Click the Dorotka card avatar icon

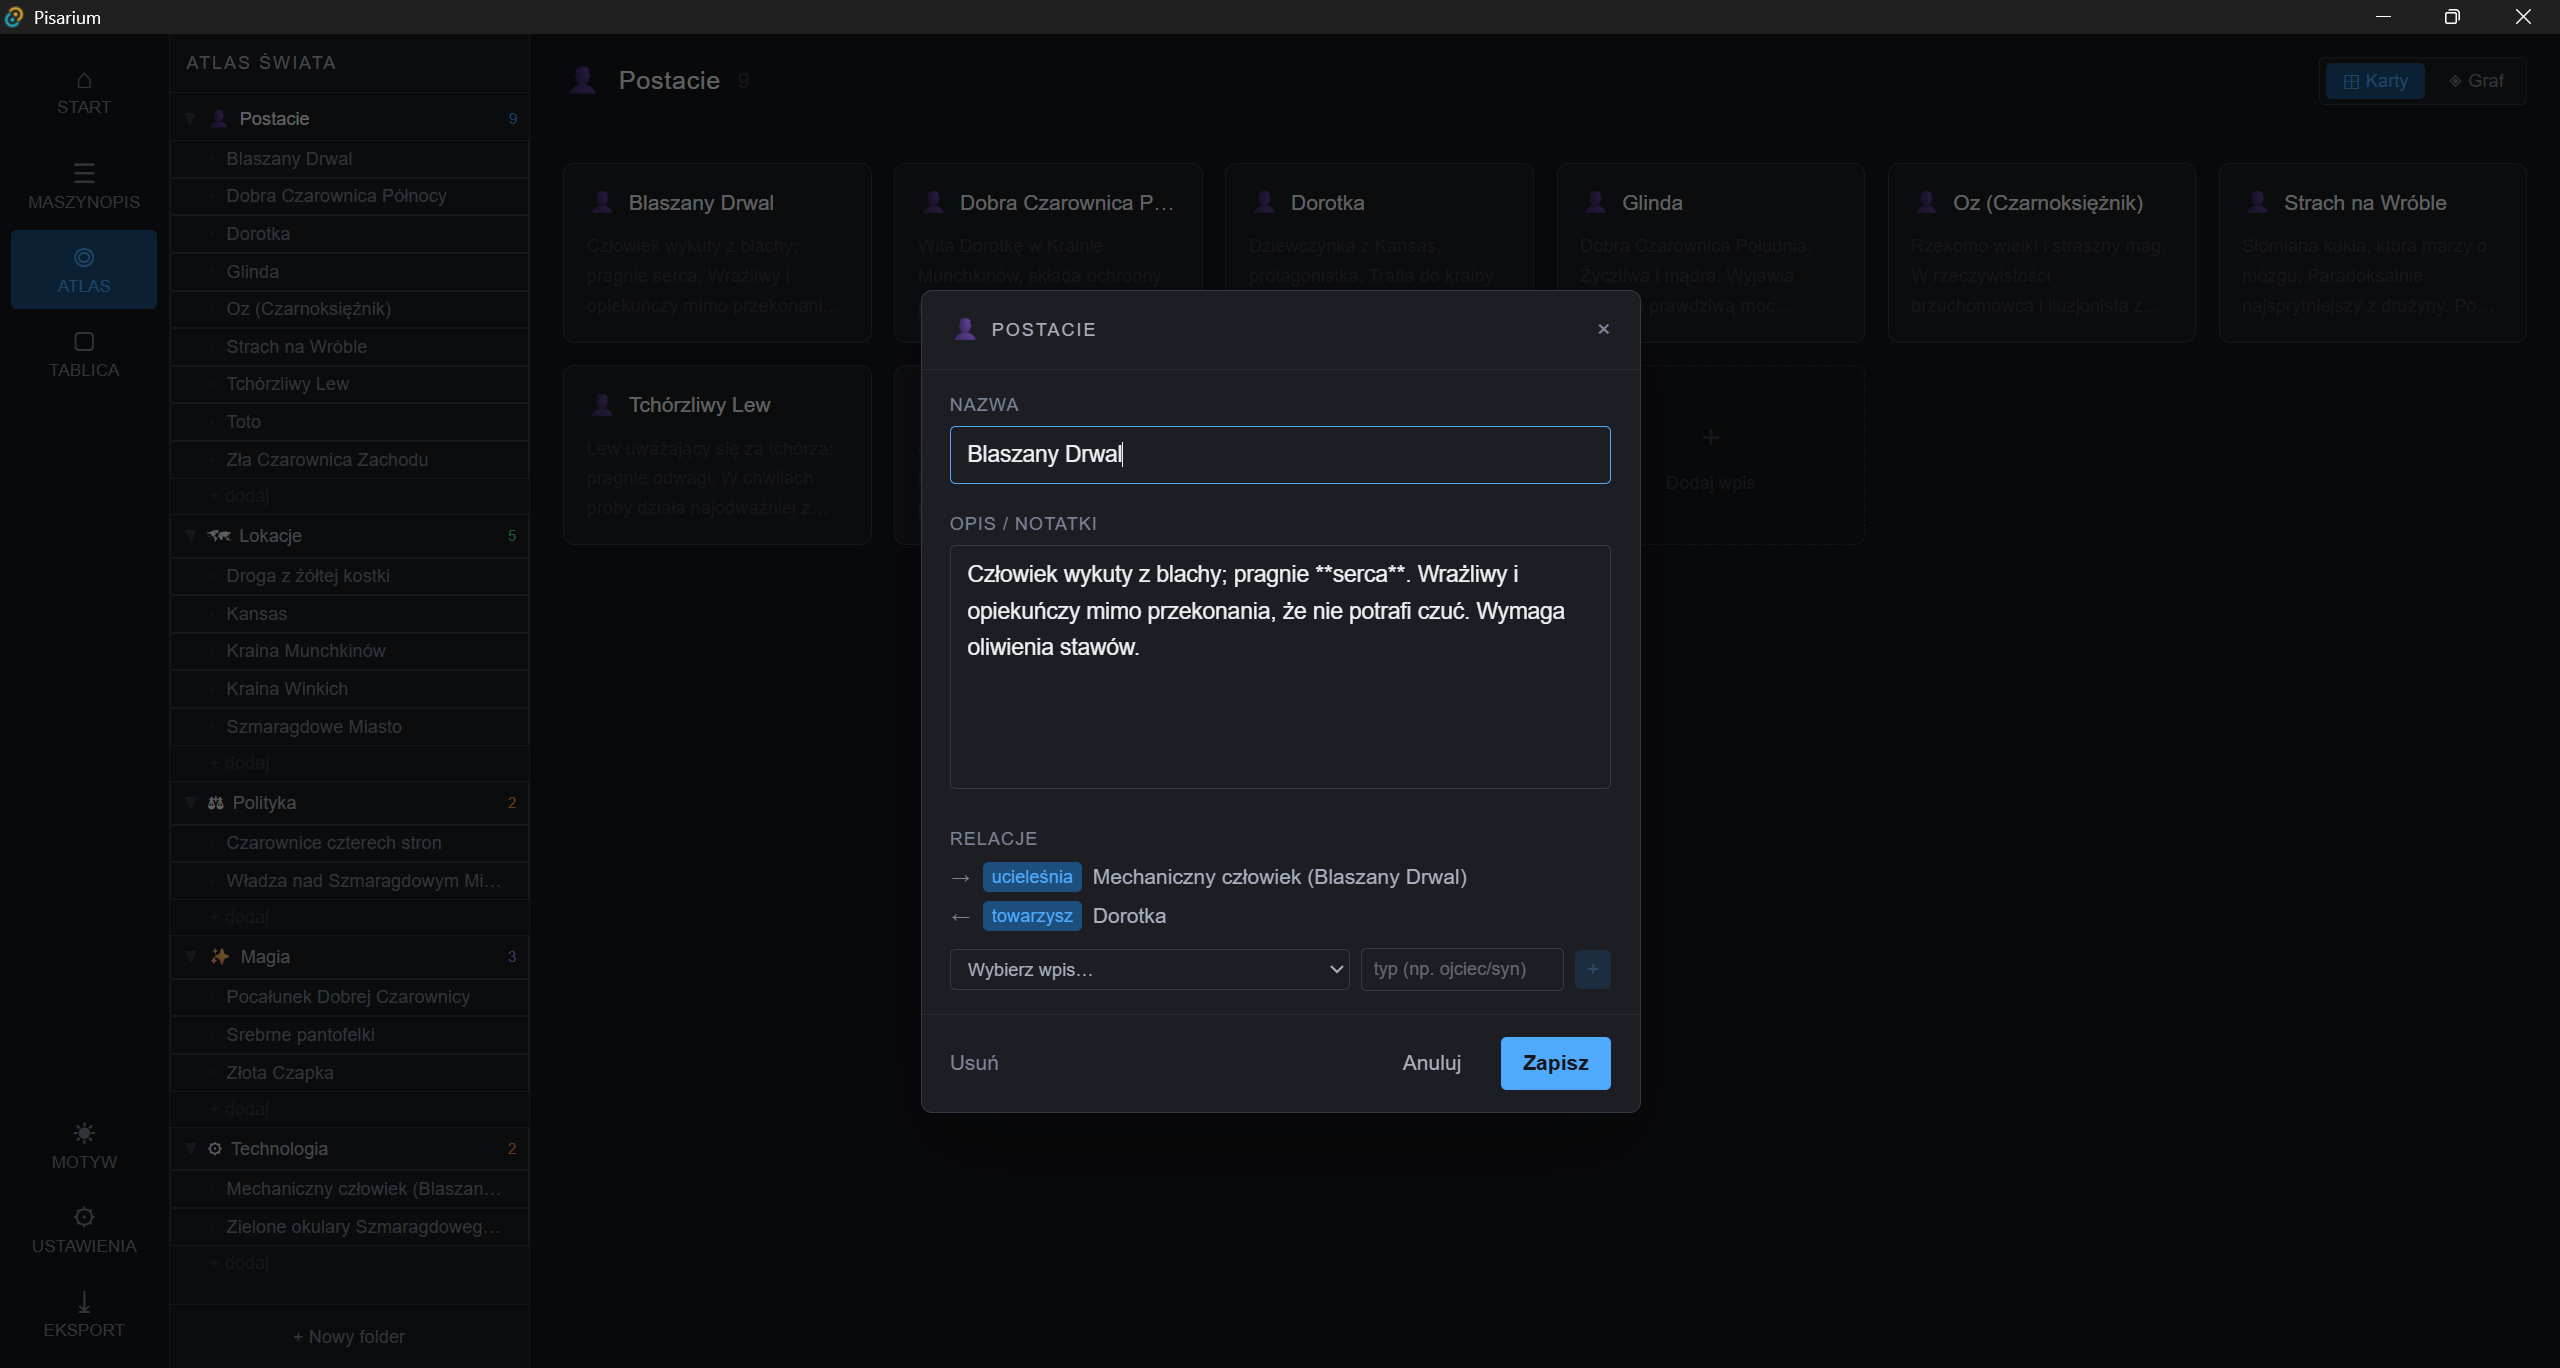(x=1264, y=203)
